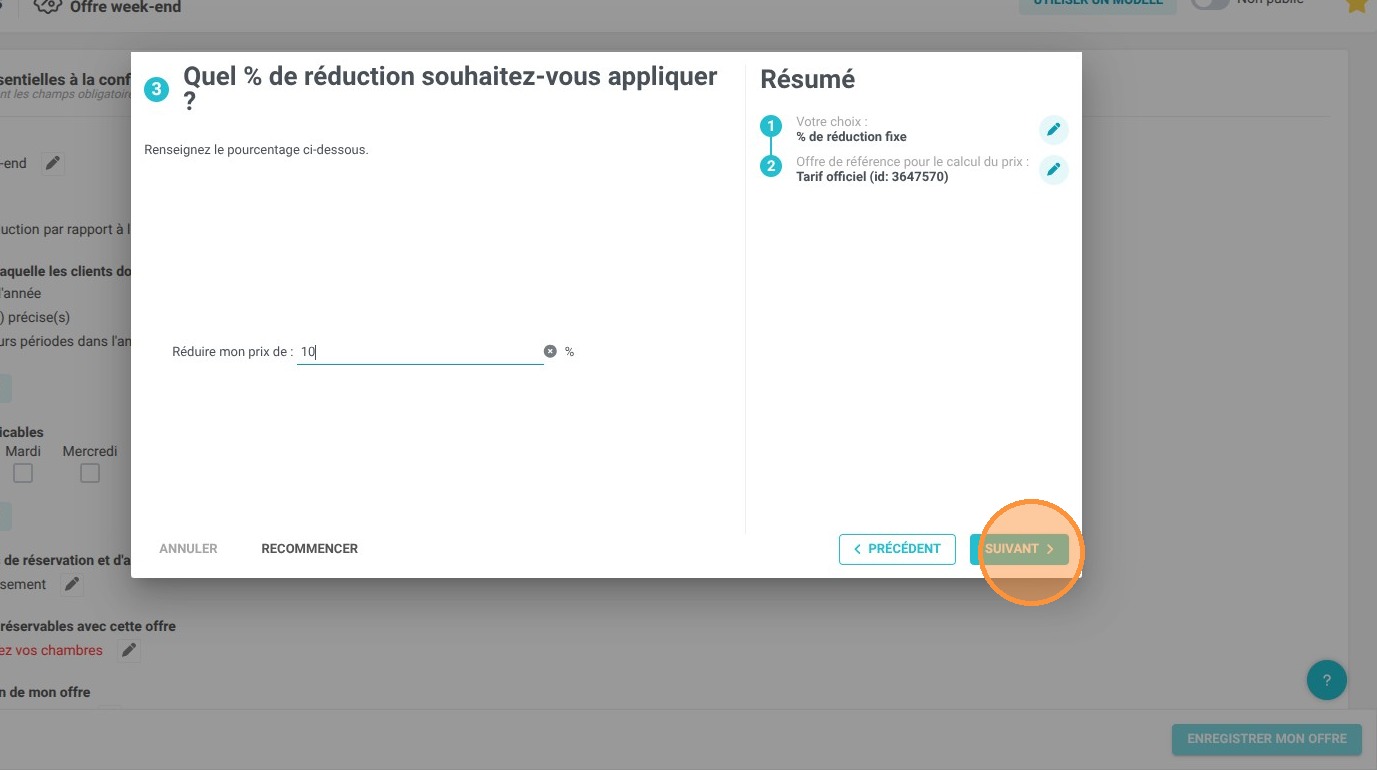The image size is (1377, 770).
Task: Click 'Renseignez le pourcentage ci-dessous' text
Action: click(256, 150)
